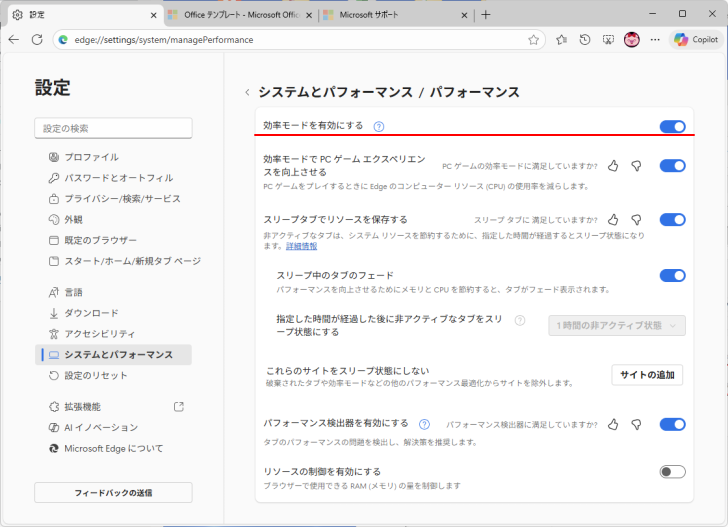Open help icon beside パフォーマンス検出器を有効にする
The height and width of the screenshot is (527, 728).
[x=424, y=424]
